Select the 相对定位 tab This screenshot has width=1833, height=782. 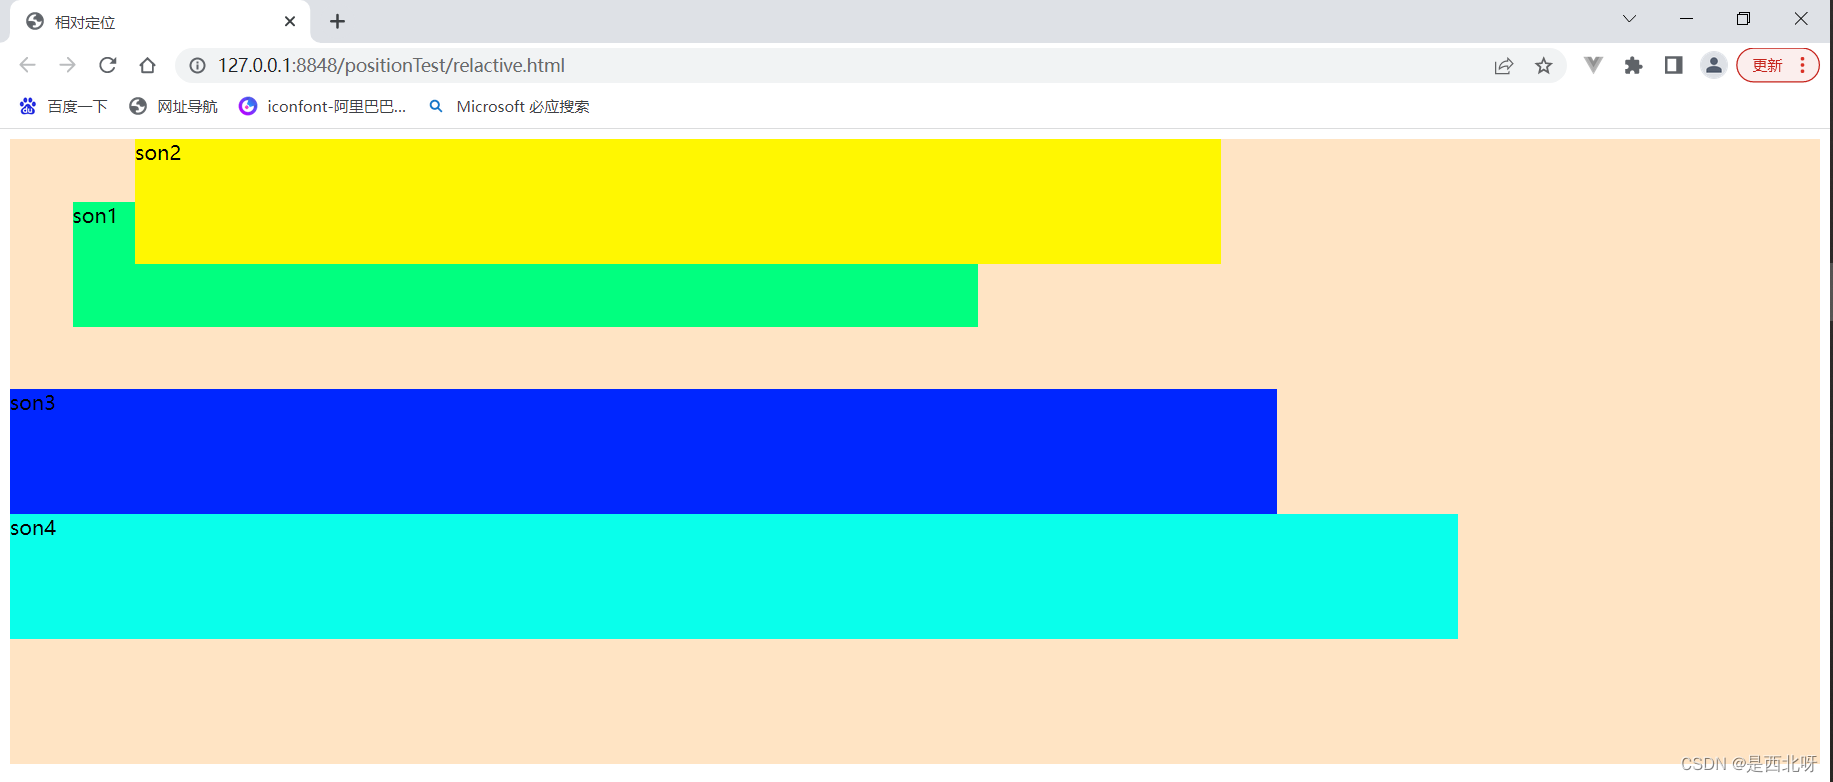point(160,21)
